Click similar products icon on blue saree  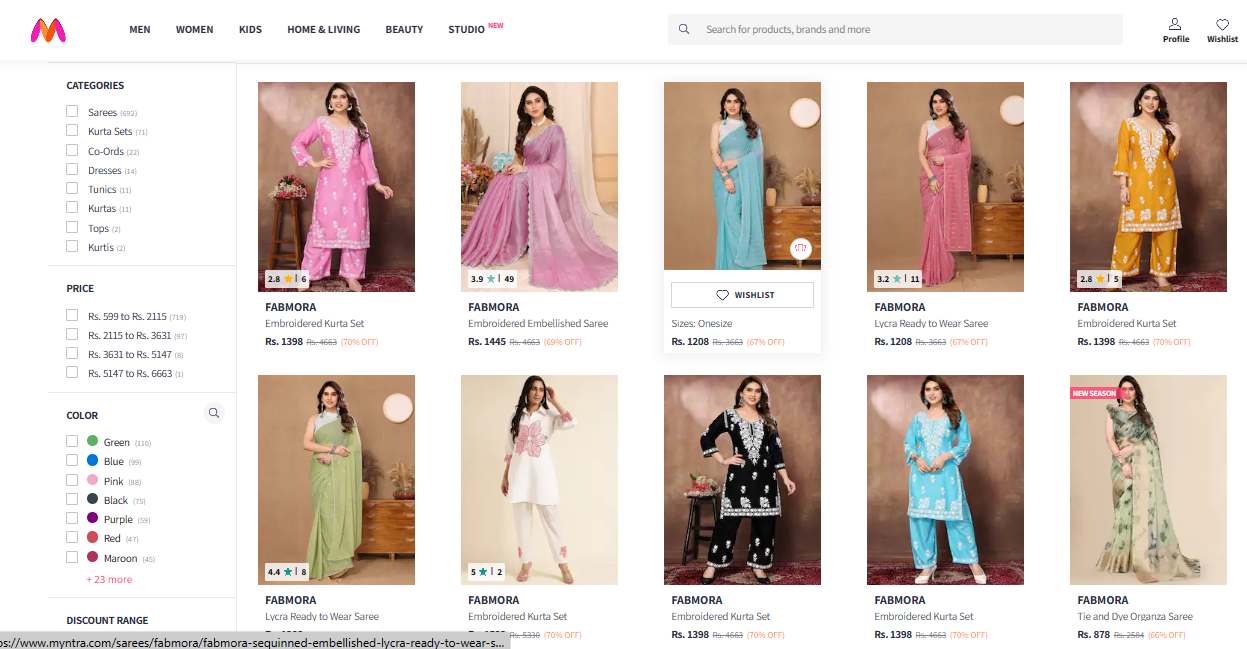pos(800,248)
